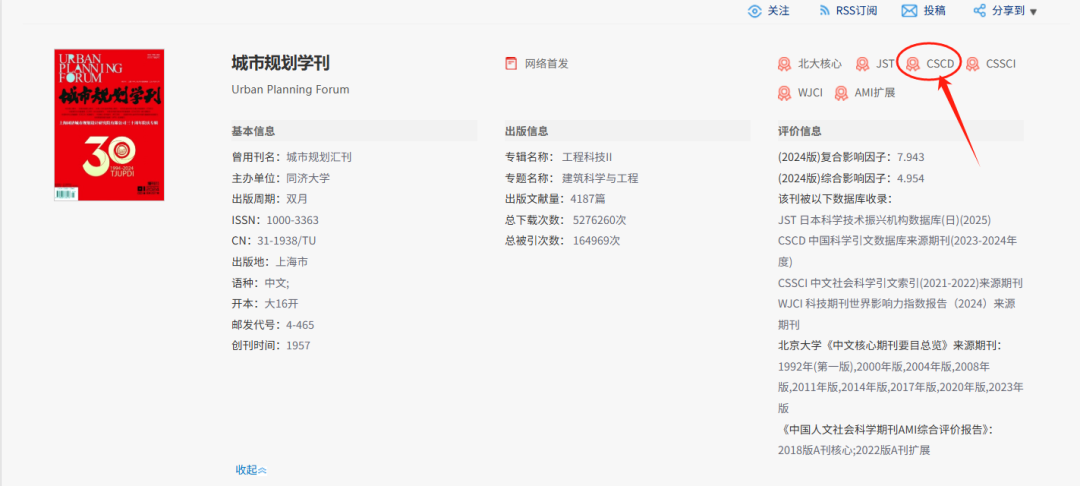Click the CSCD badge label
The width and height of the screenshot is (1080, 486).
940,64
